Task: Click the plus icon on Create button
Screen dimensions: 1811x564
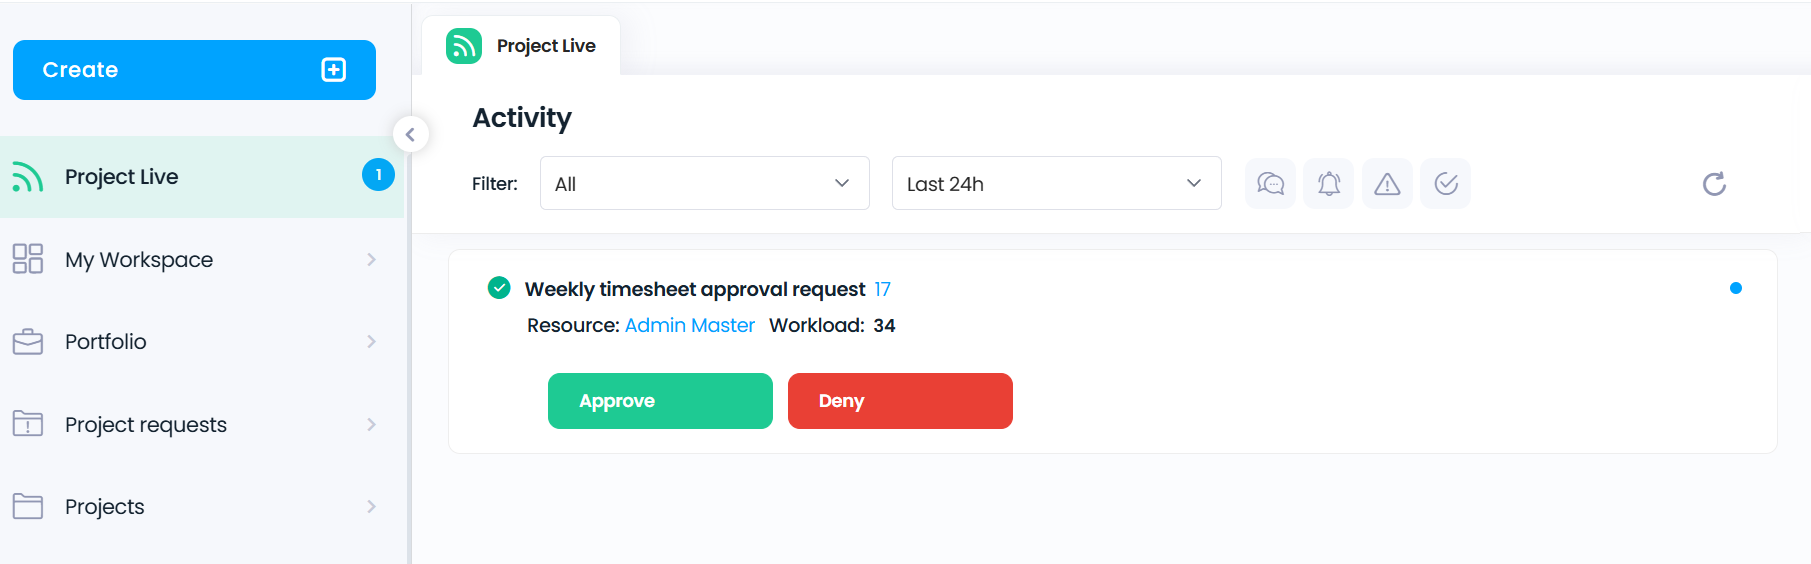Action: [334, 70]
